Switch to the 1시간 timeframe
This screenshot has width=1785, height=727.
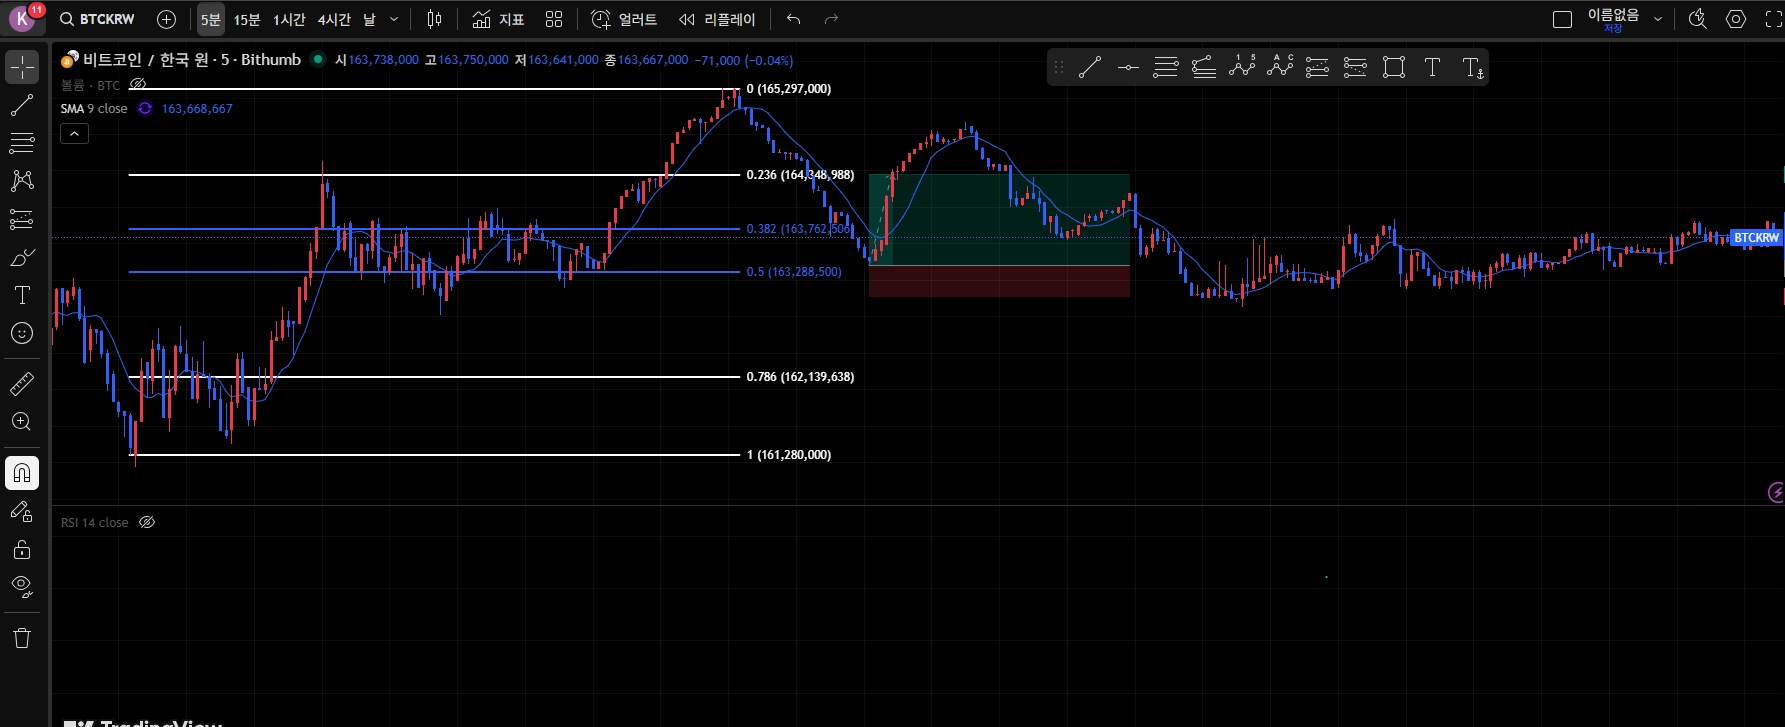point(289,19)
